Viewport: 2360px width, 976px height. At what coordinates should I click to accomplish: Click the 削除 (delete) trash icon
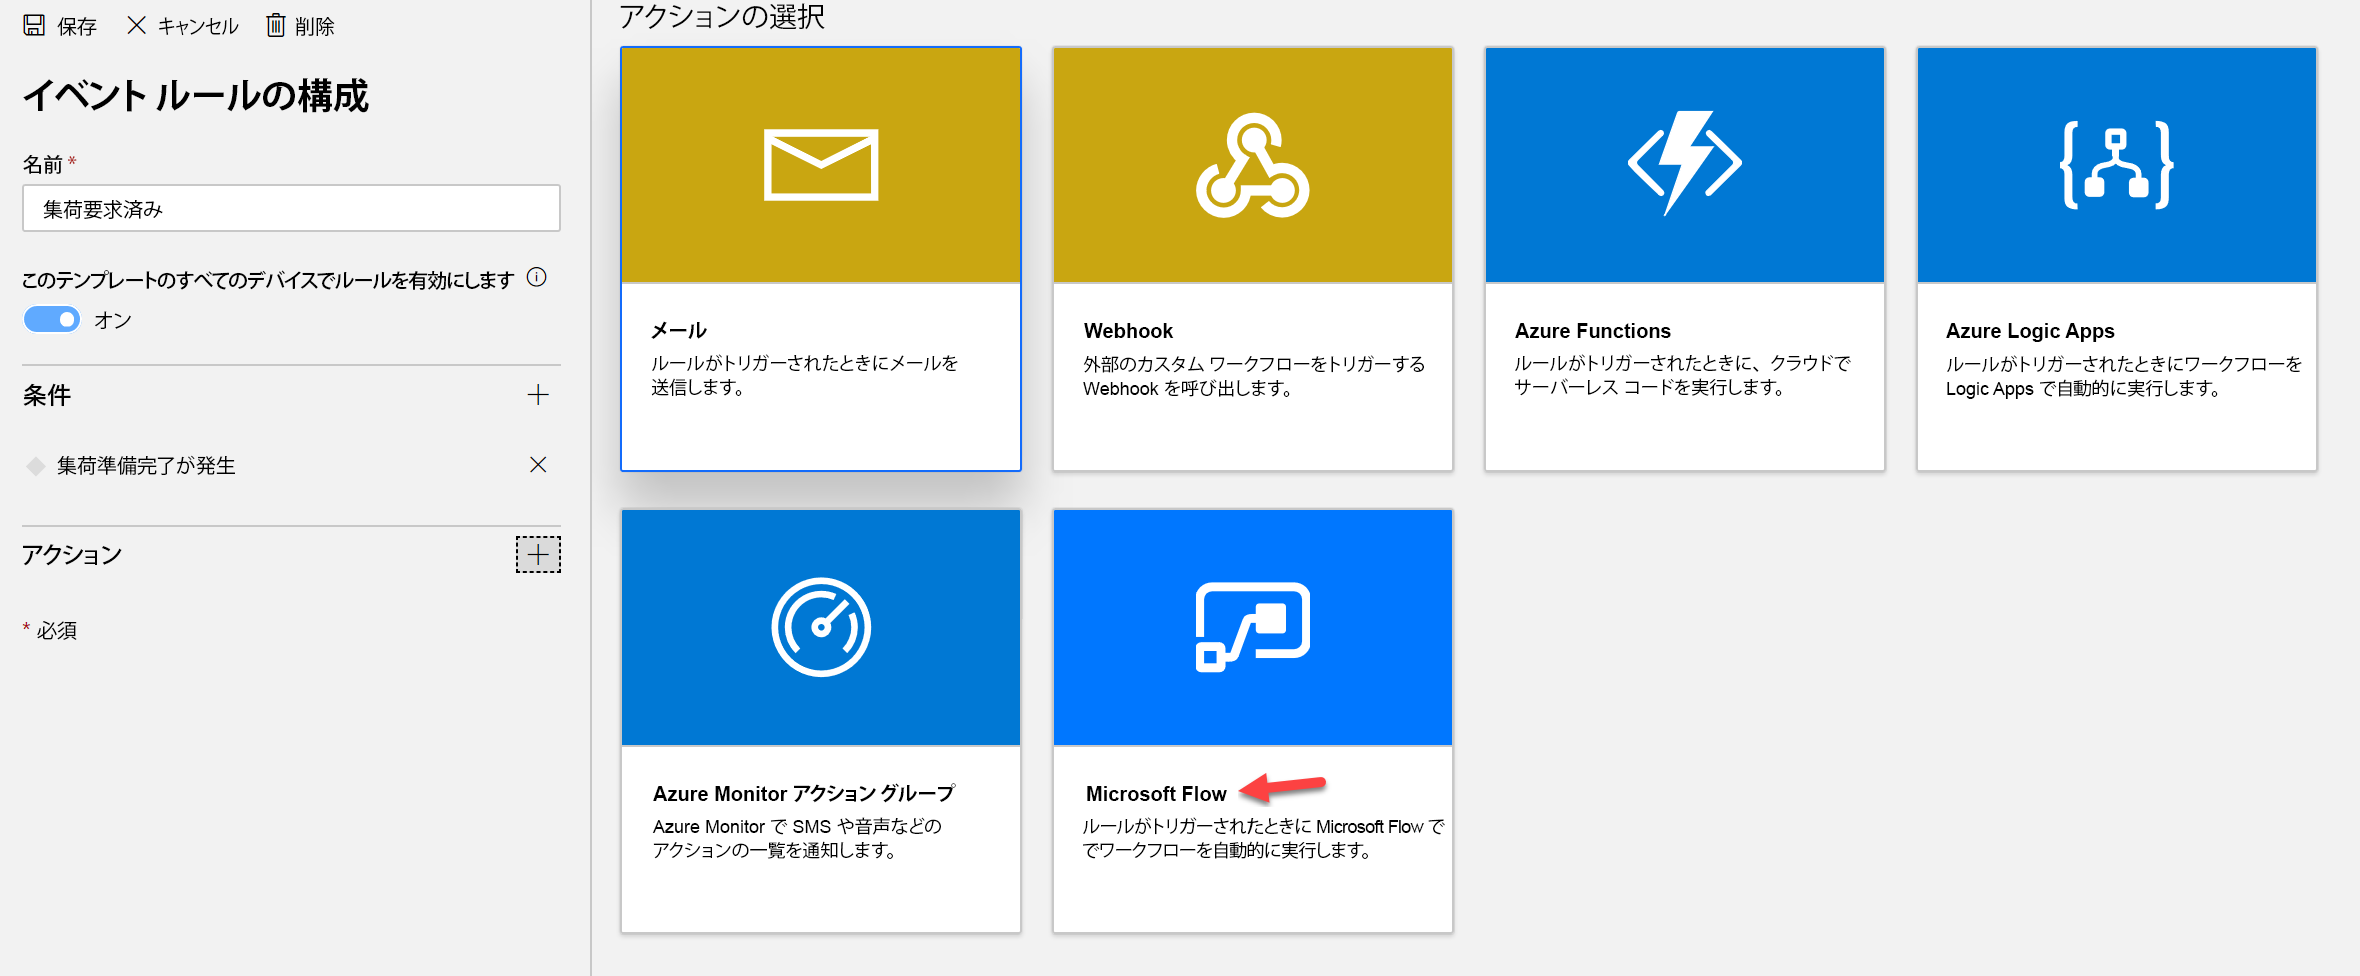(x=275, y=25)
